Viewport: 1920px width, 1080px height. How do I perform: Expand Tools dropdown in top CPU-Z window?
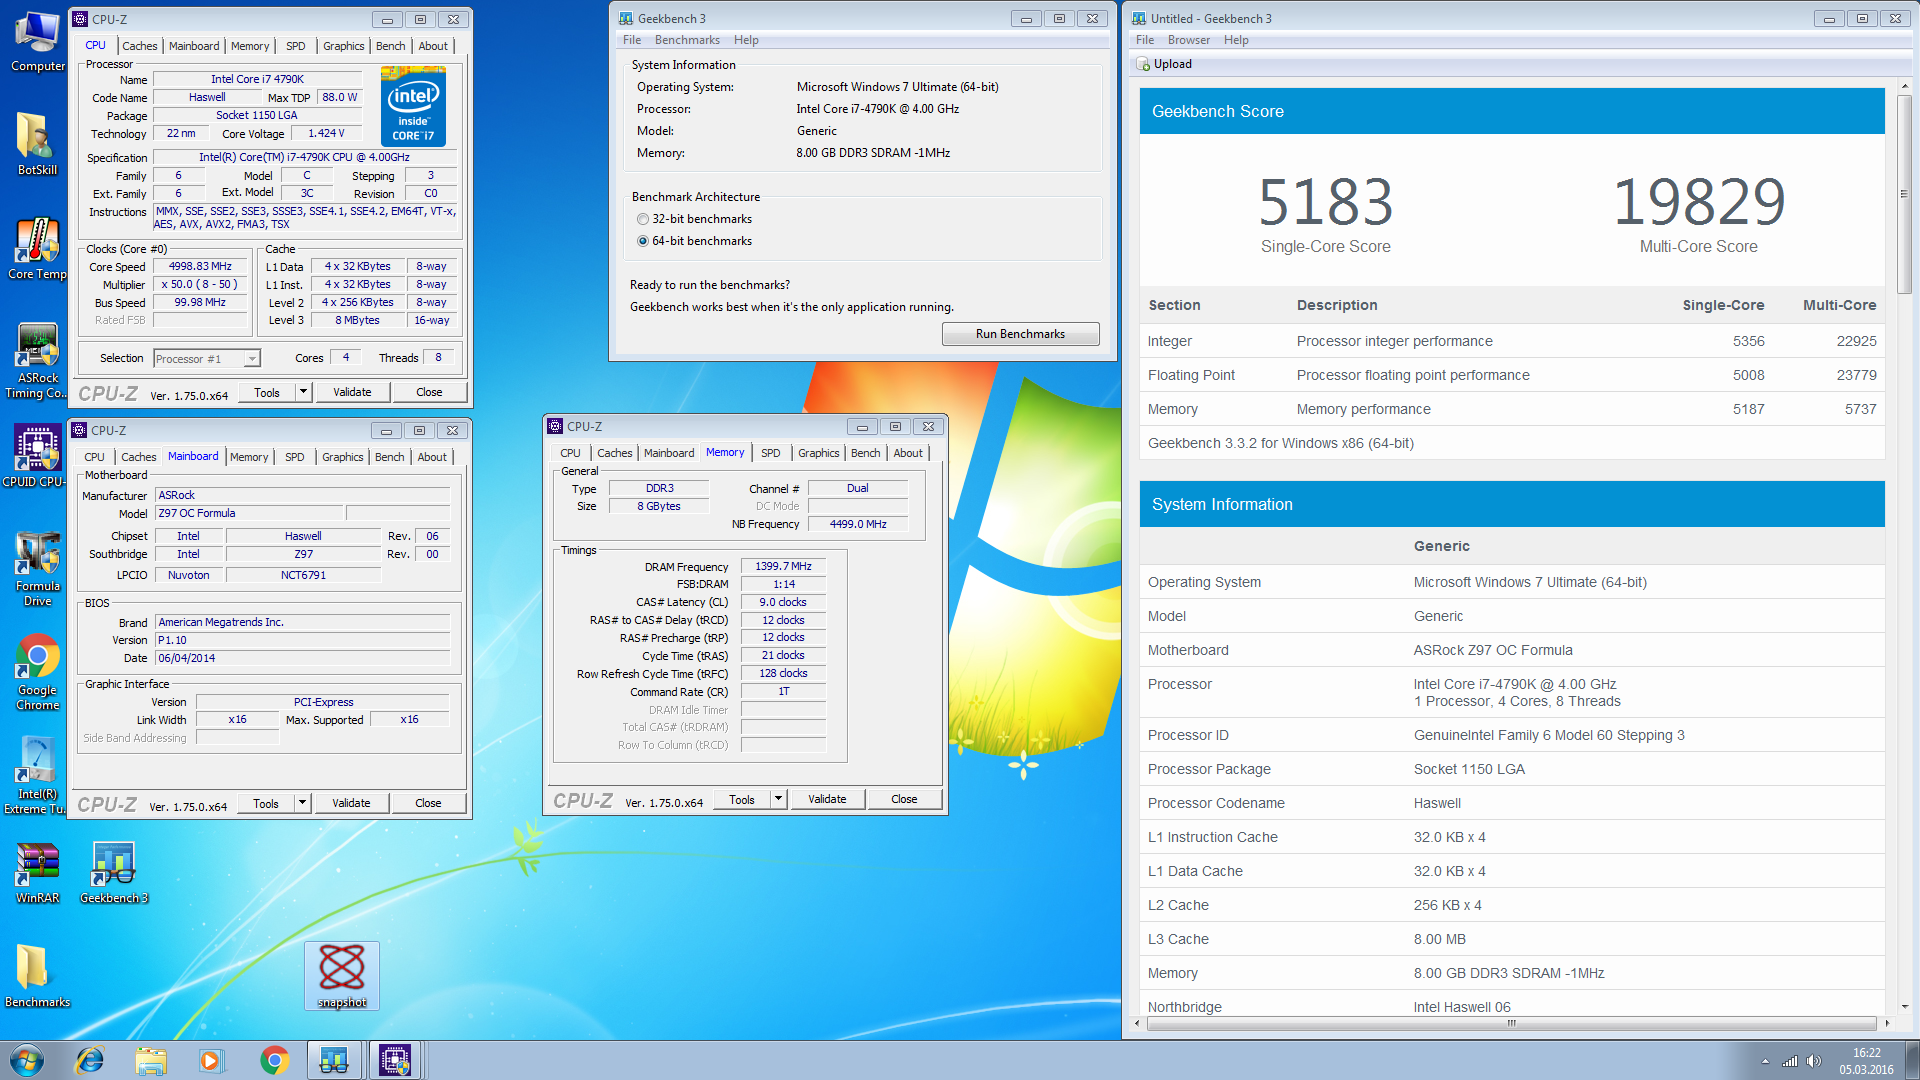(303, 392)
